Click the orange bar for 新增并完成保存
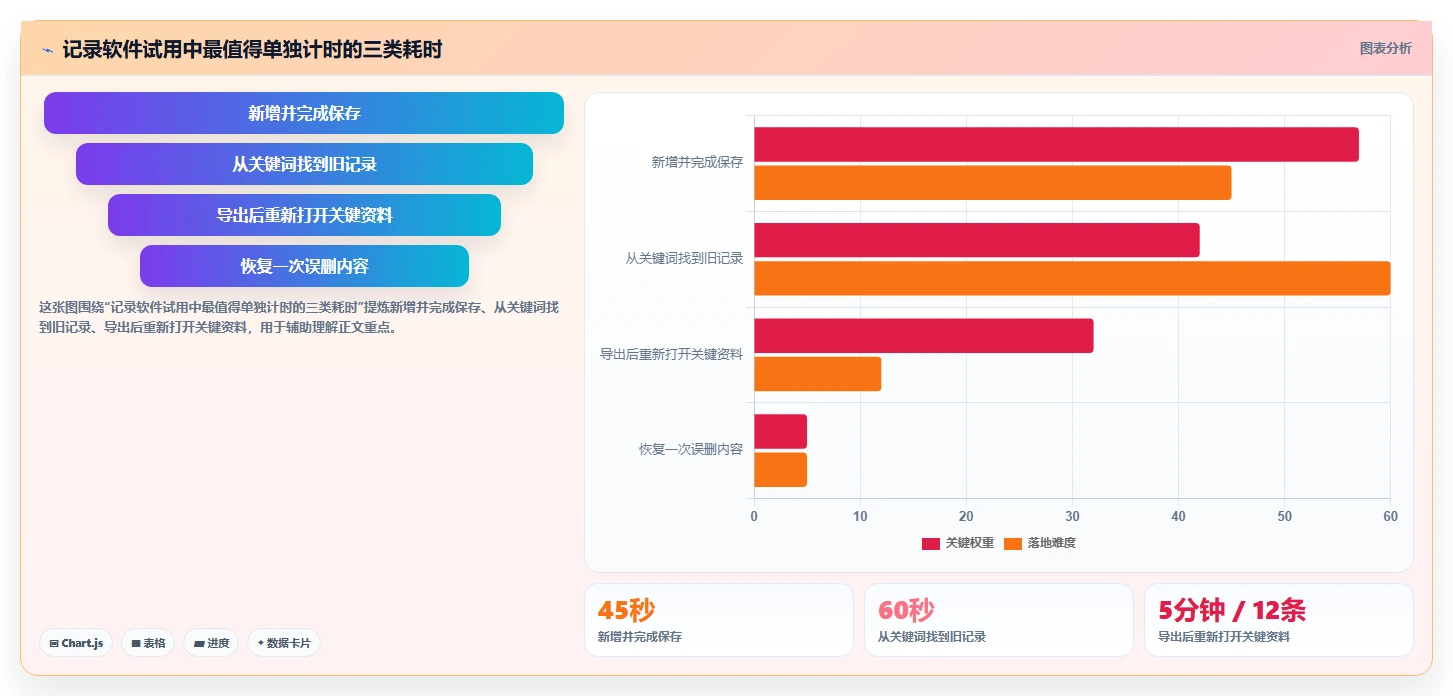This screenshot has height=696, width=1453. [992, 183]
